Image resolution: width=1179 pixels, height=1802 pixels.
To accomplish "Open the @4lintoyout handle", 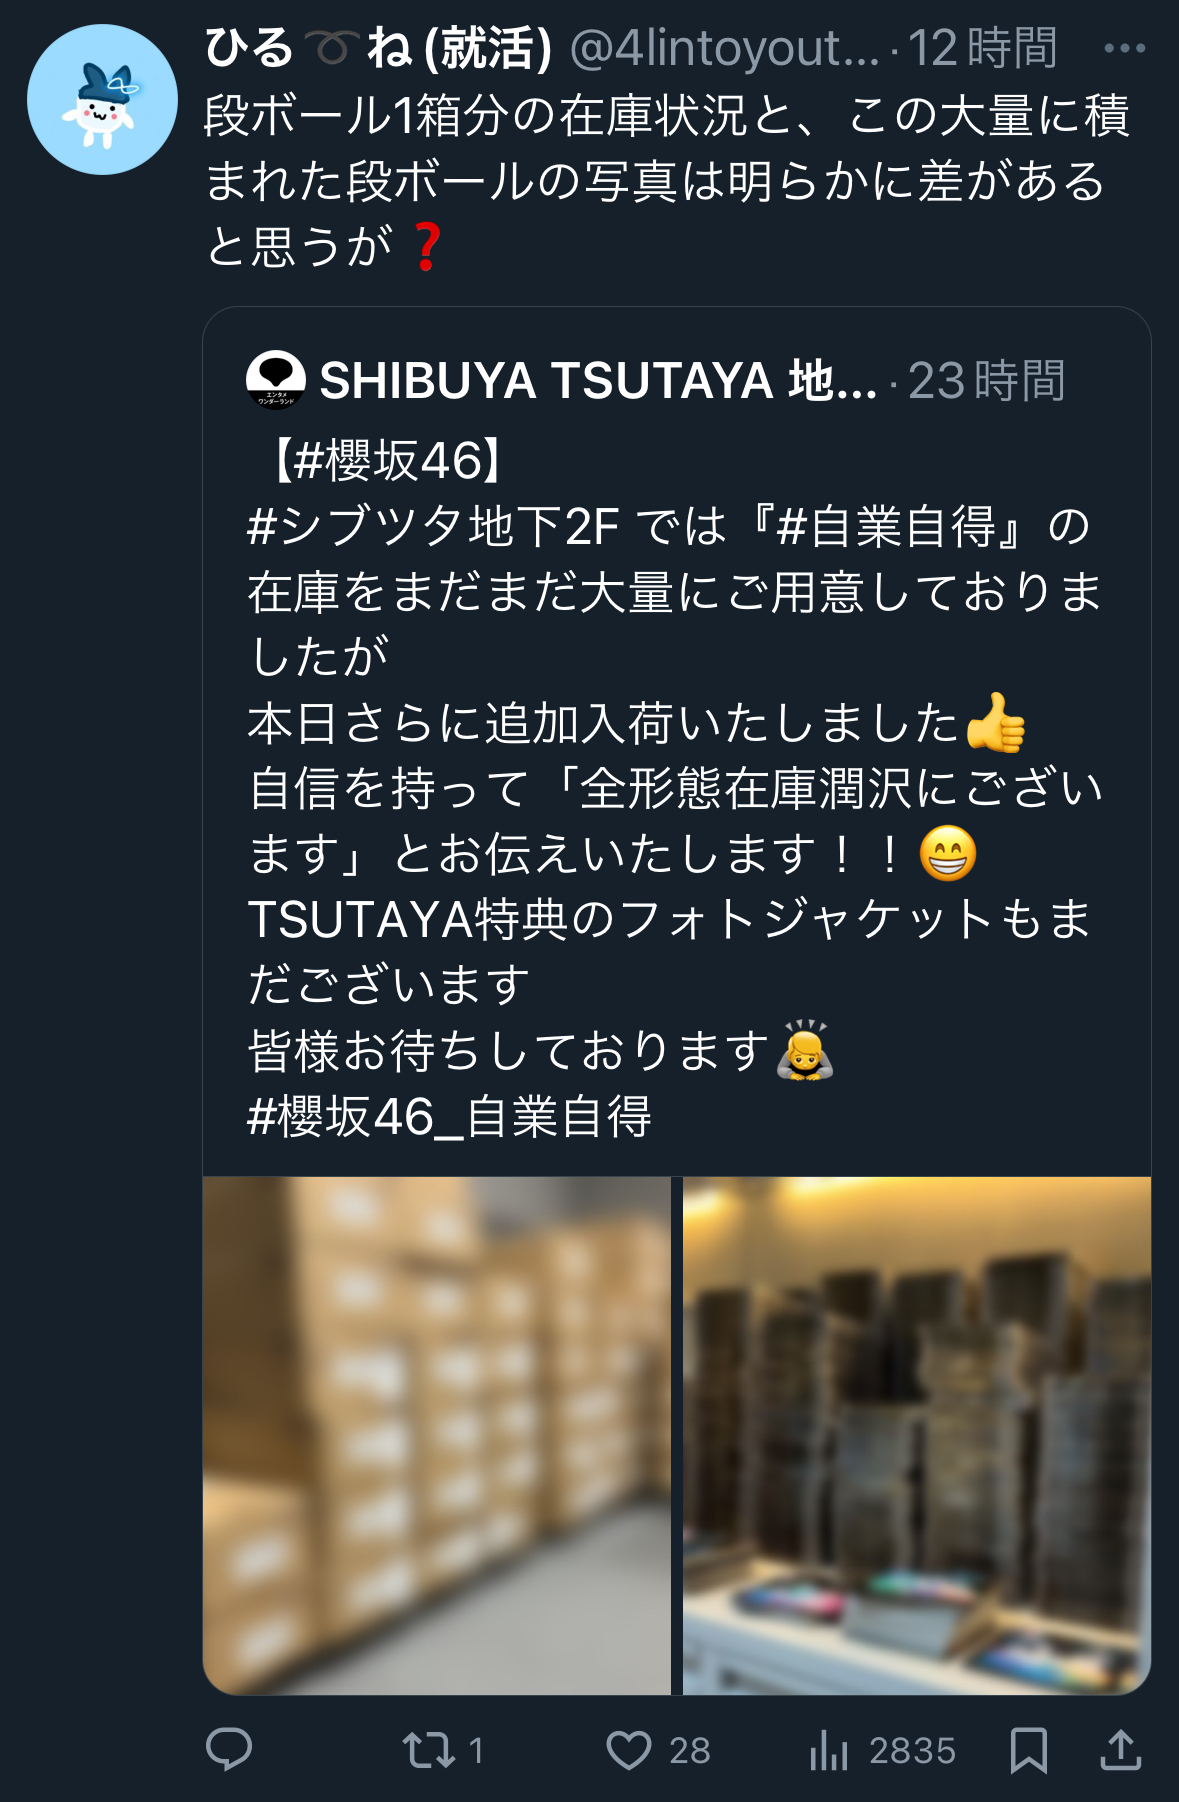I will point(724,47).
